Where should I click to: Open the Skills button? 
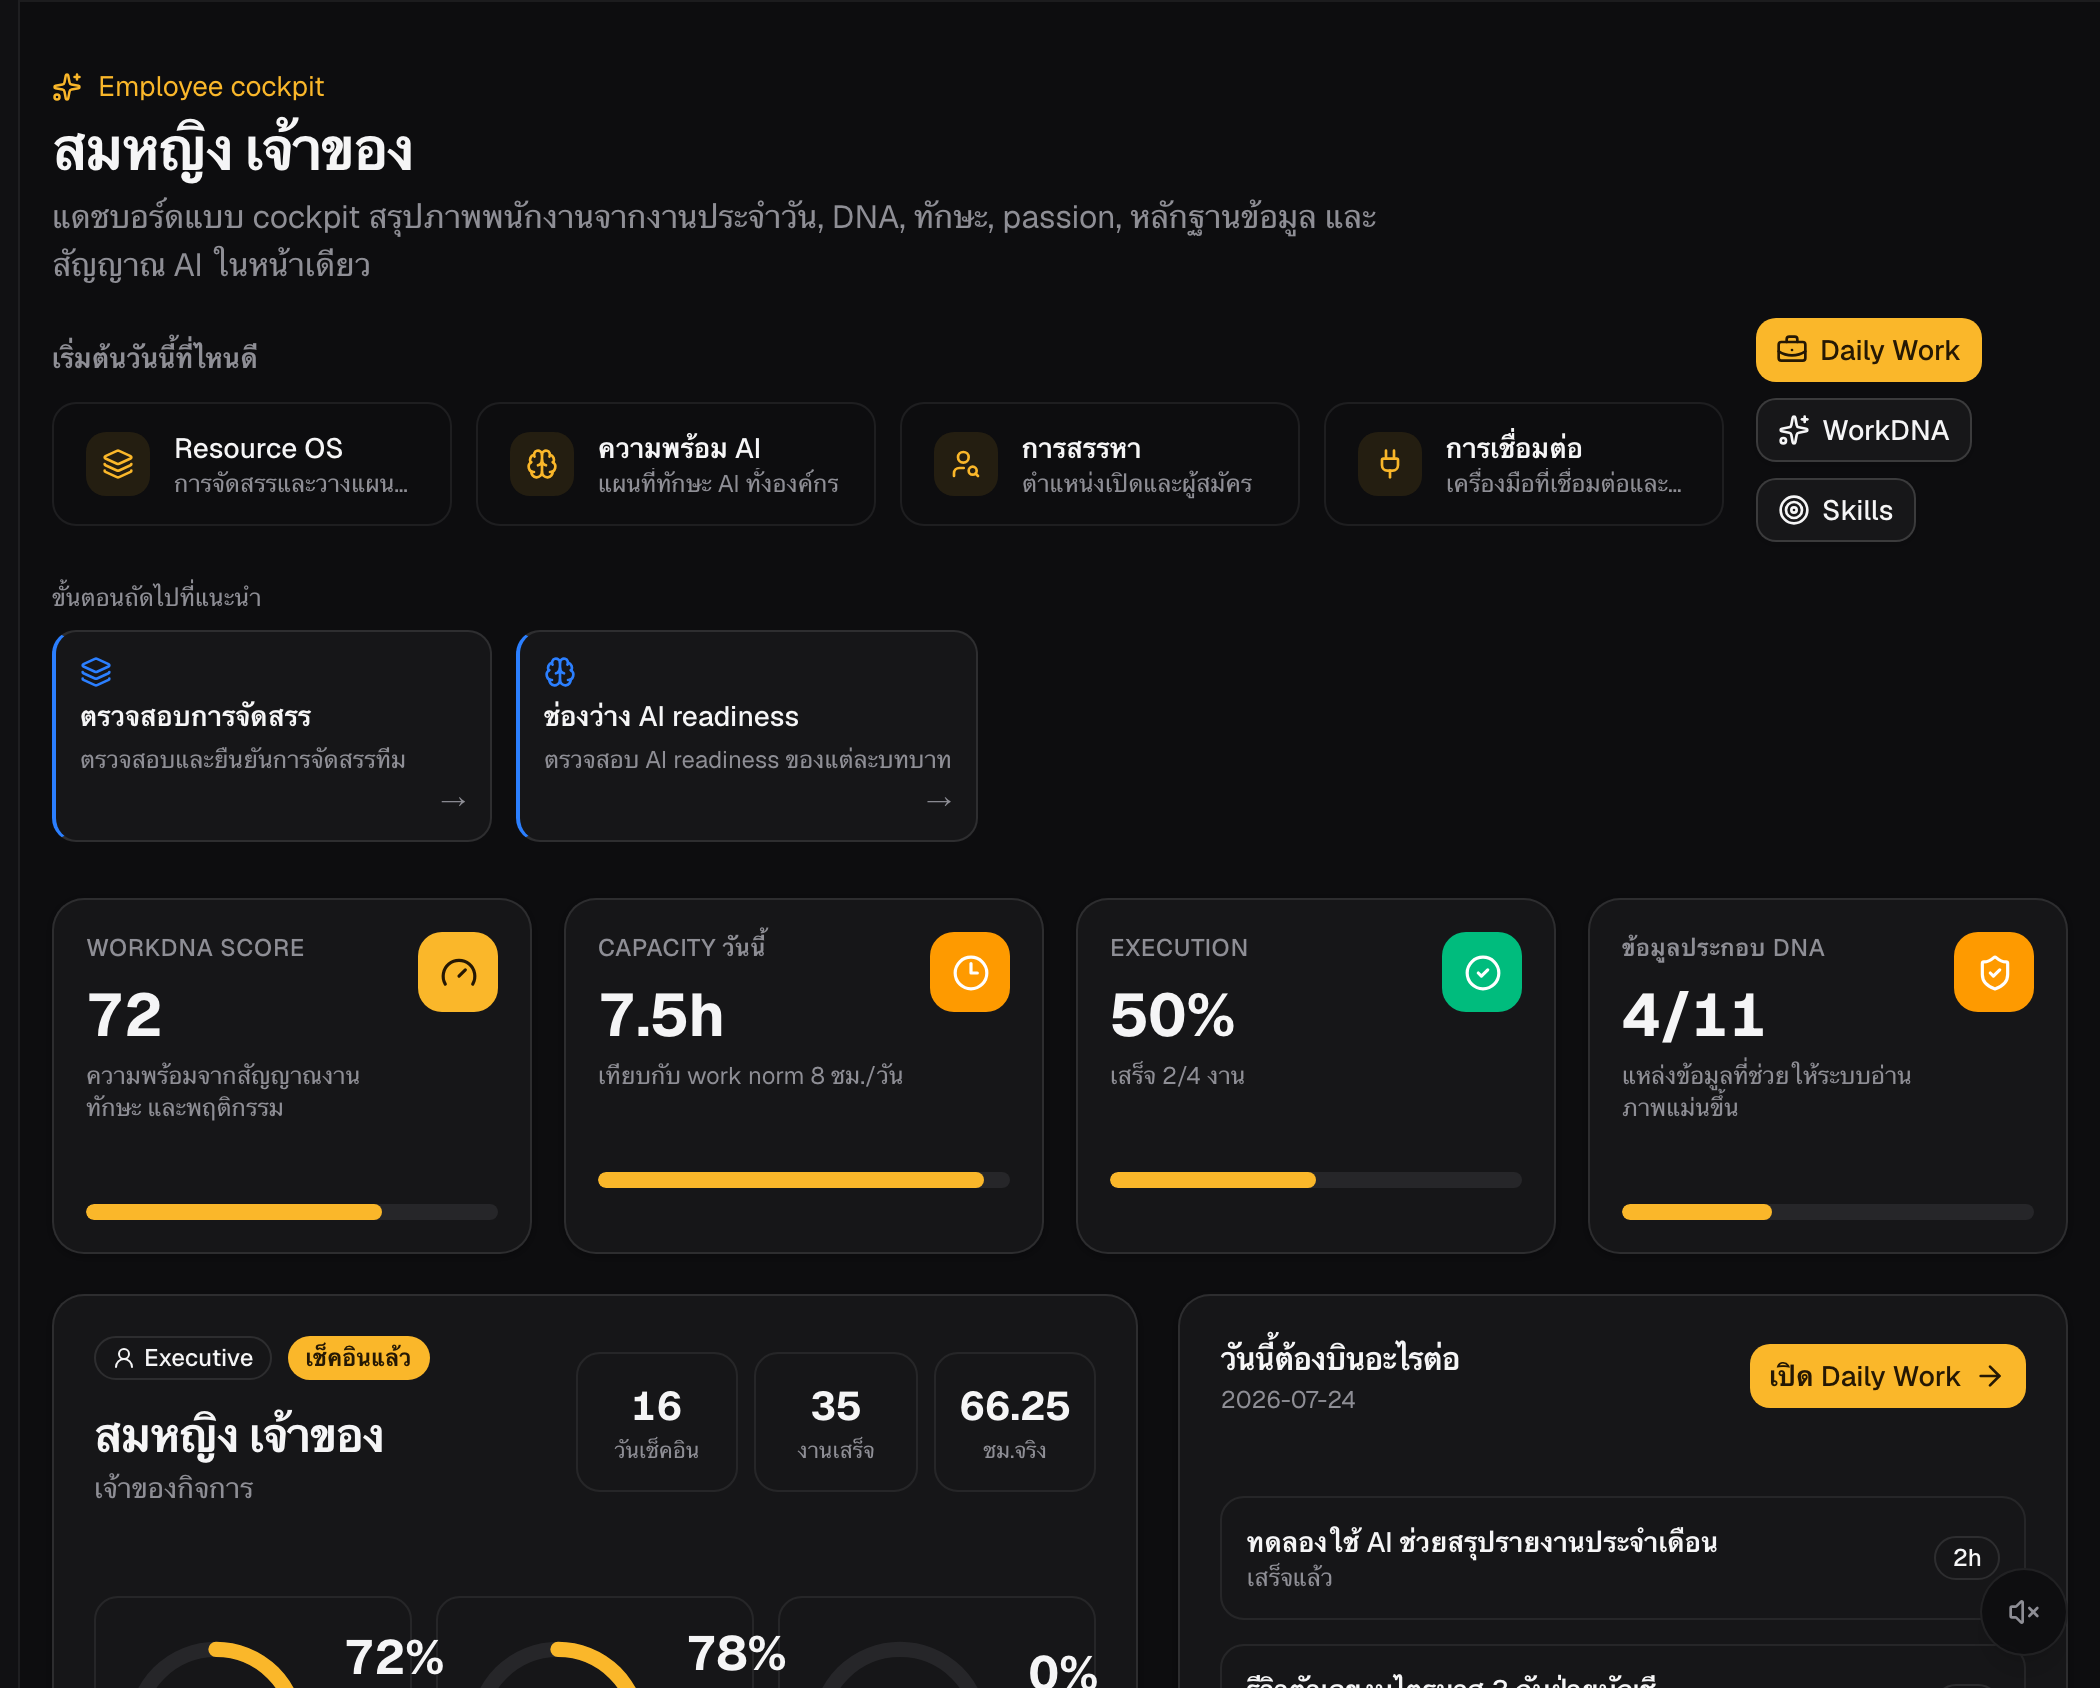tap(1835, 510)
